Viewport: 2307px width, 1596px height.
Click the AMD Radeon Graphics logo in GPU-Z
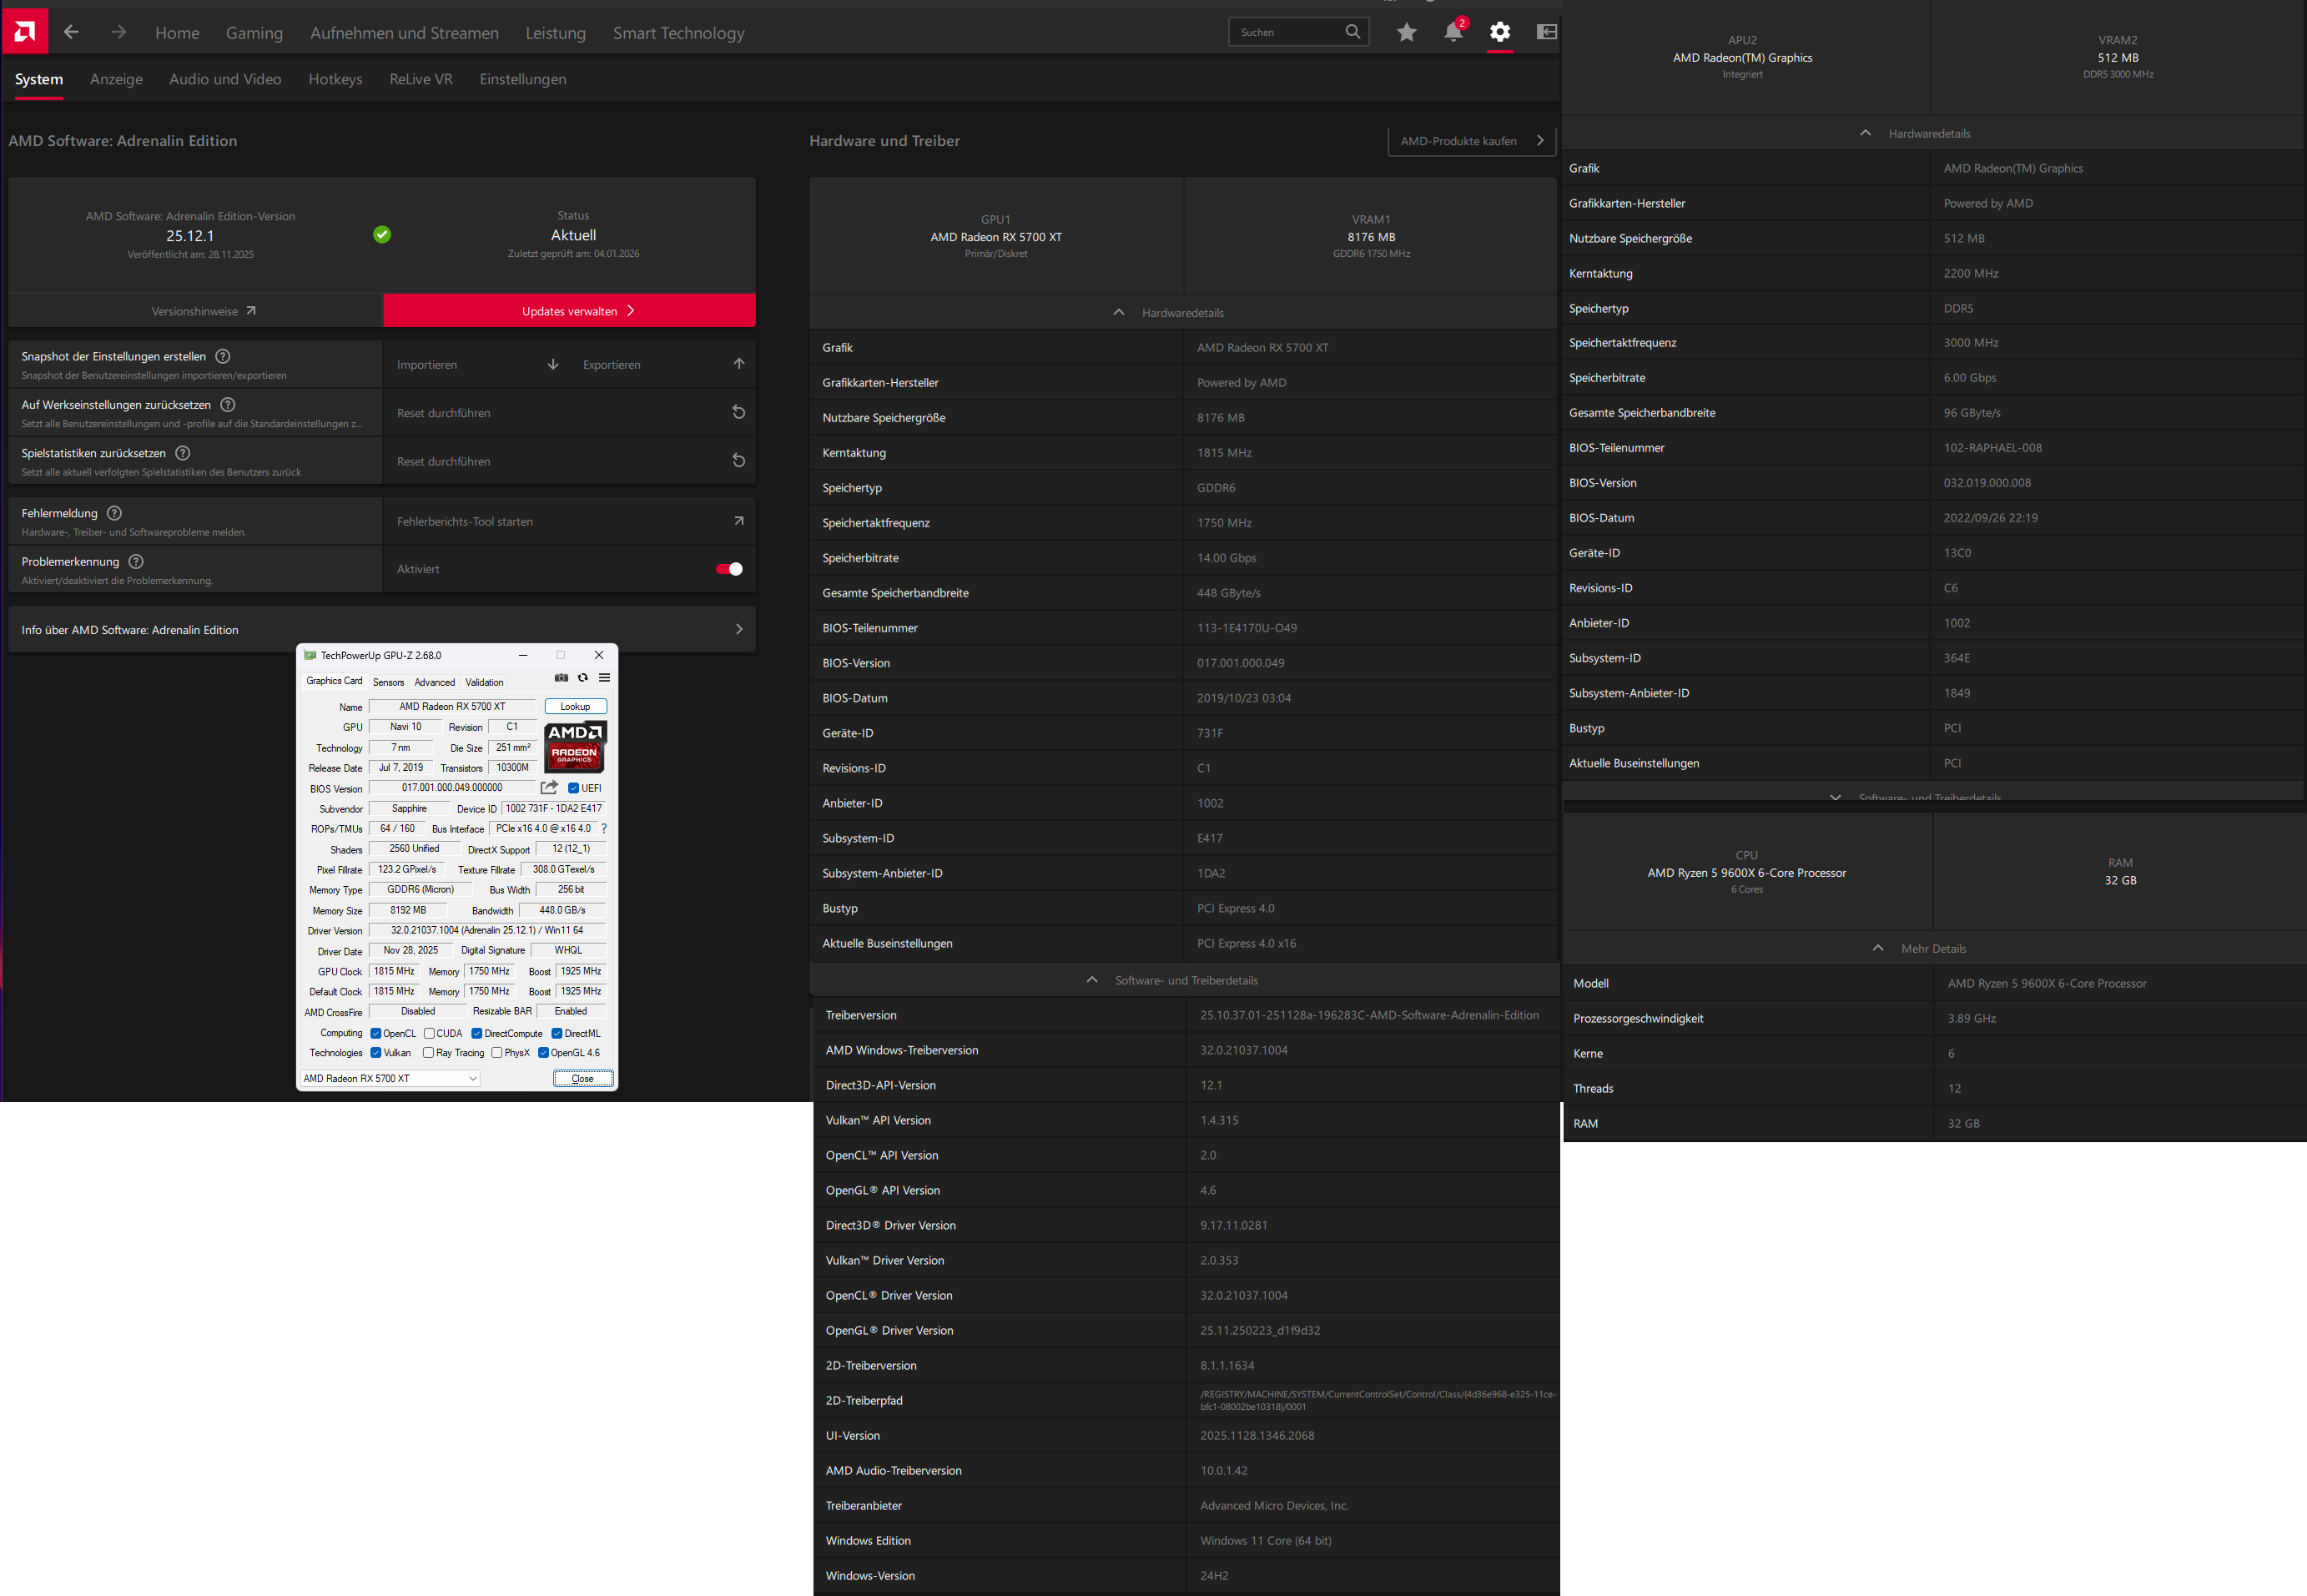pos(575,746)
